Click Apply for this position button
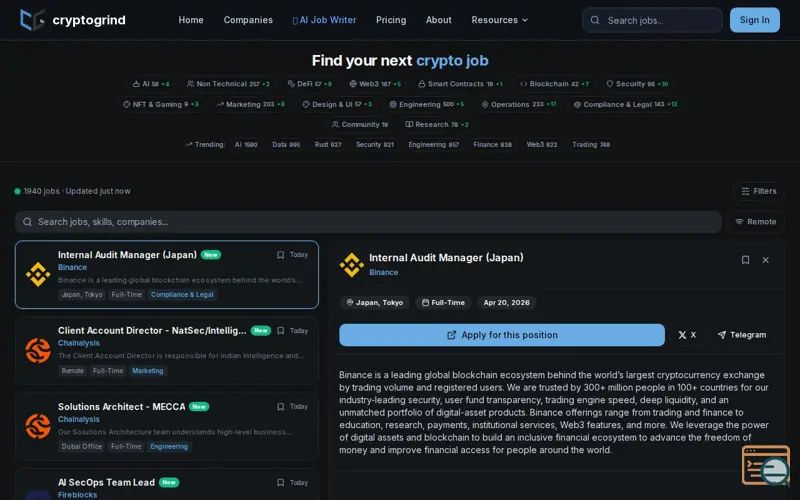This screenshot has height=500, width=800. (x=502, y=335)
